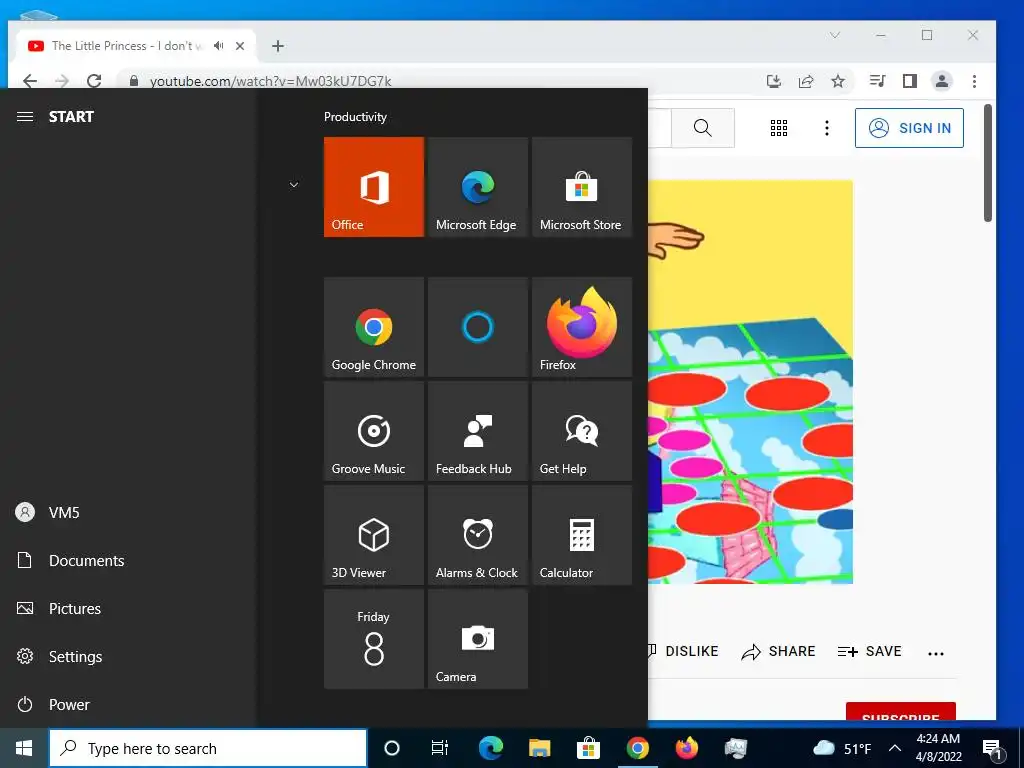Mute the tab audio speaker icon

(219, 46)
